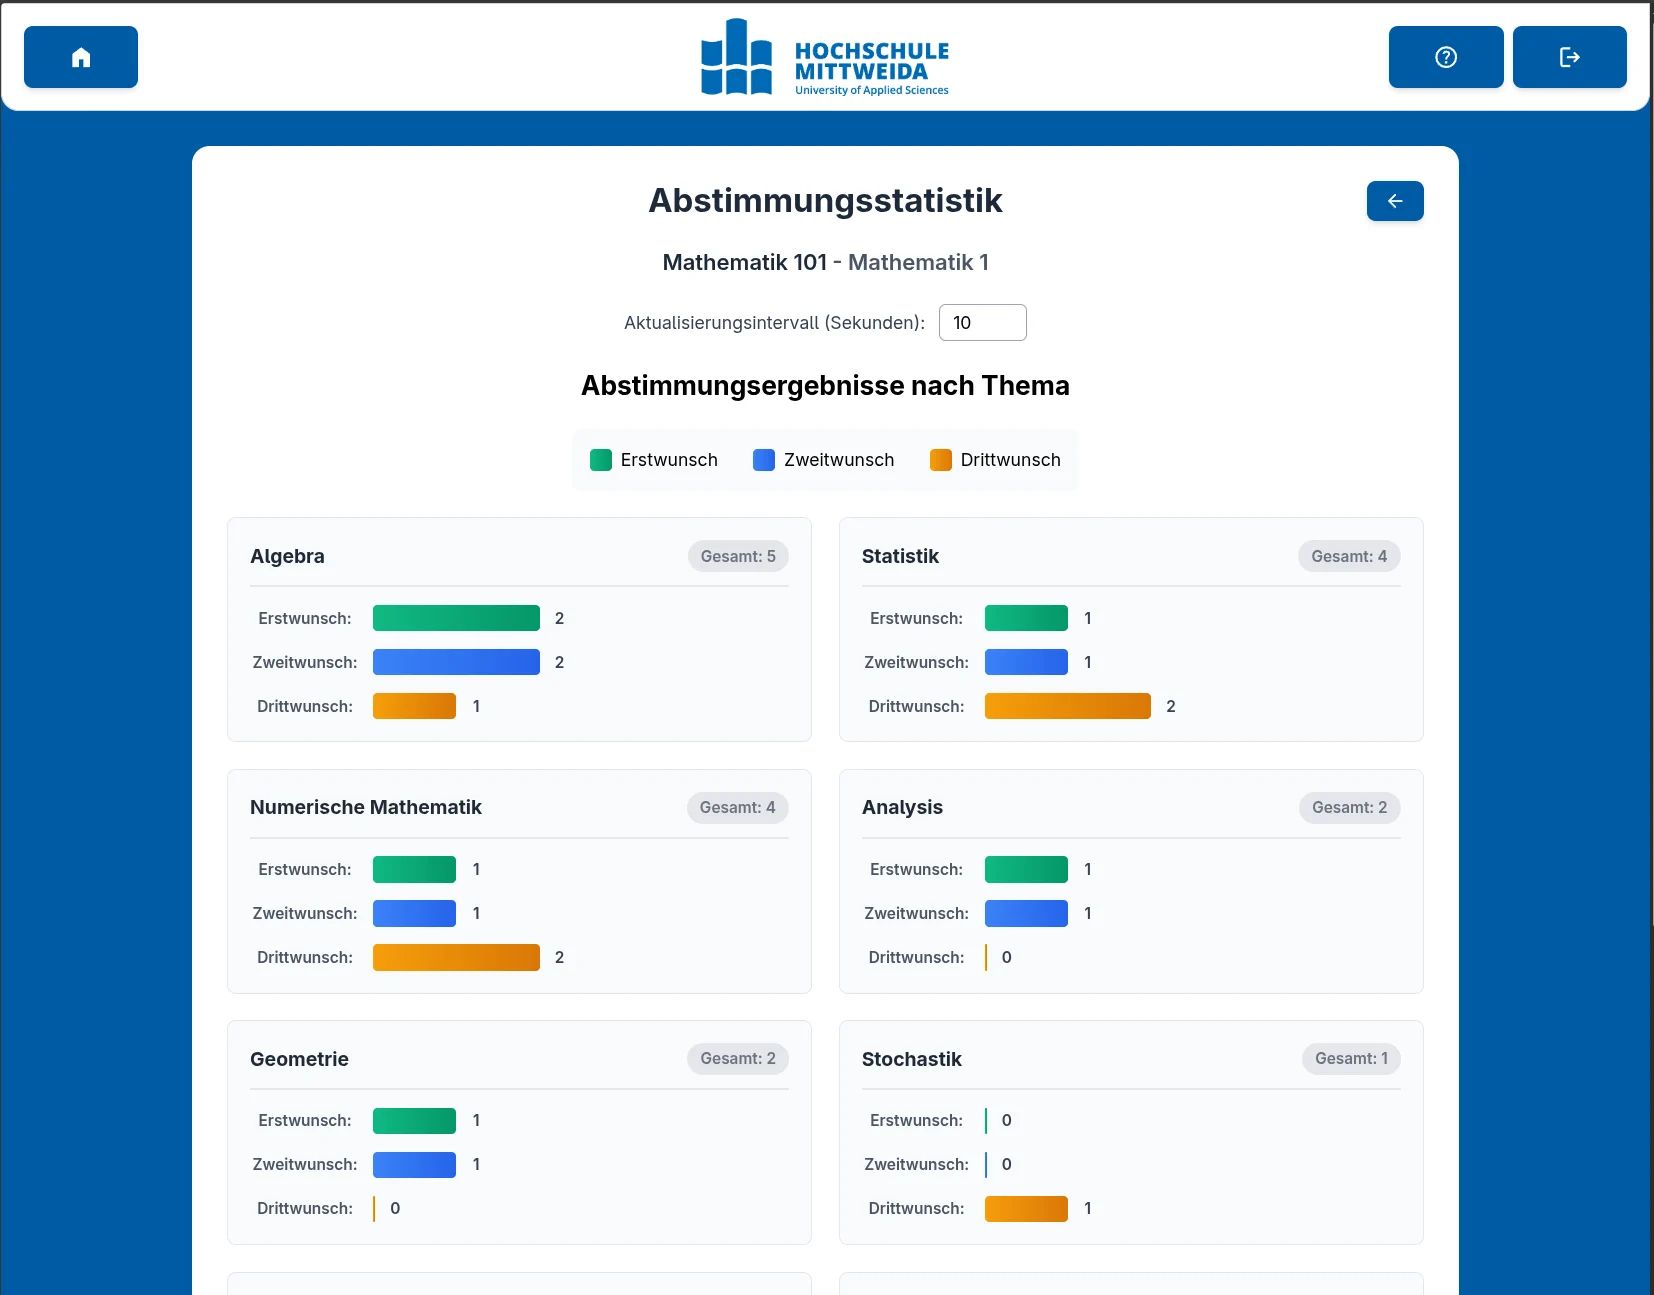Click the Stochastik card heading
The height and width of the screenshot is (1295, 1654).
[911, 1059]
